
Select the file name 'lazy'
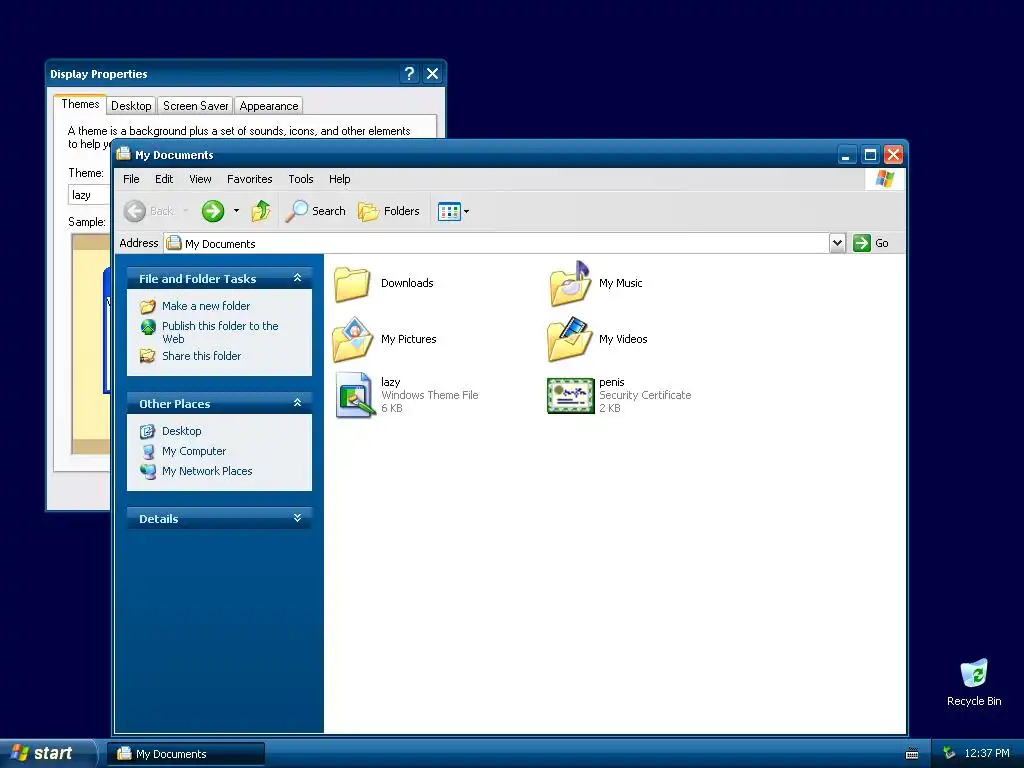[x=391, y=382]
